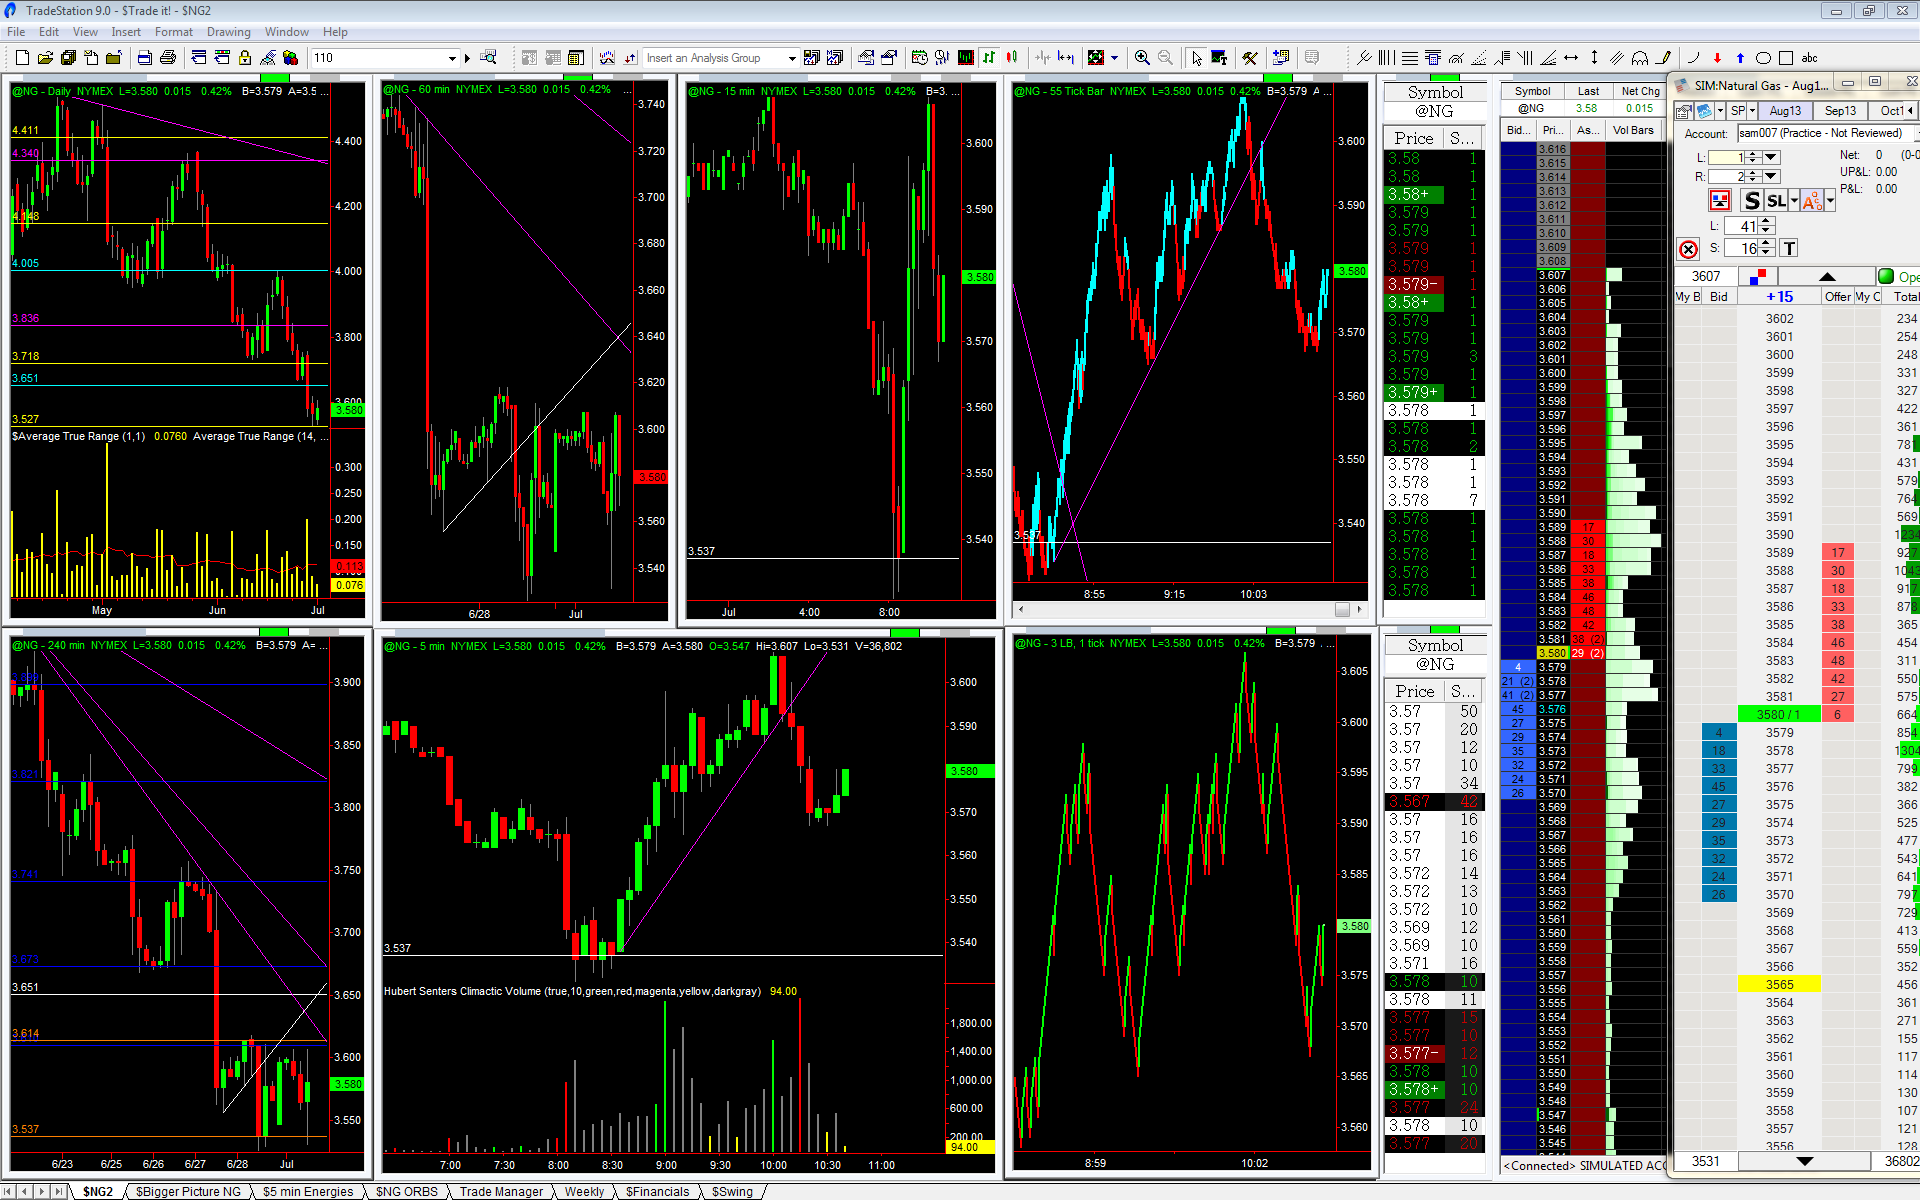The width and height of the screenshot is (1920, 1200).
Task: Open the Drawing menu
Action: tap(229, 32)
